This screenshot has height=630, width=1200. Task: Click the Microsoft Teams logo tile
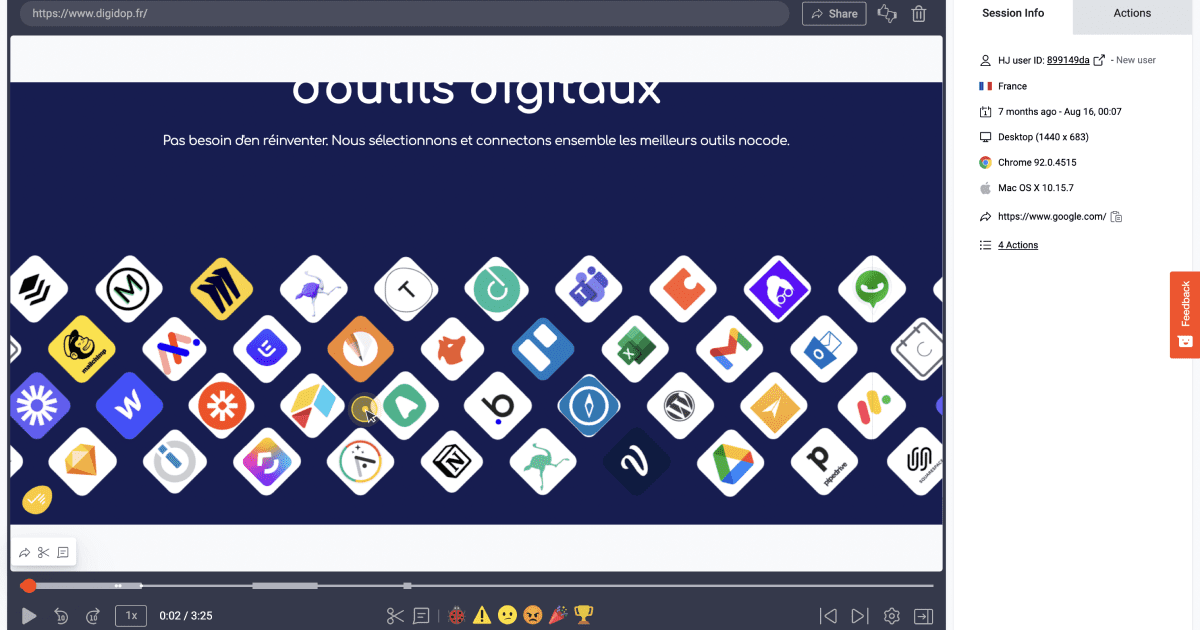click(x=588, y=289)
